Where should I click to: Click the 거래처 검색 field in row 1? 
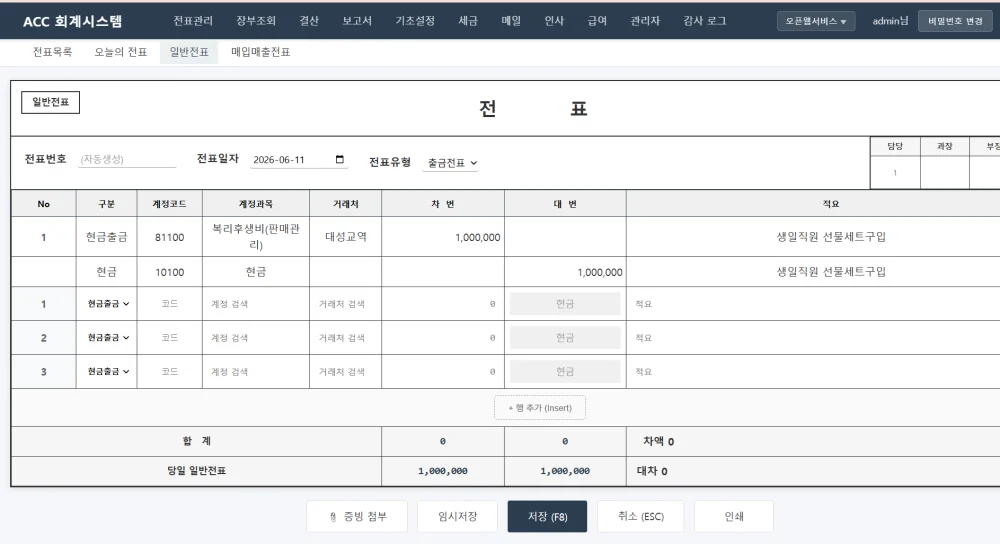click(x=345, y=304)
